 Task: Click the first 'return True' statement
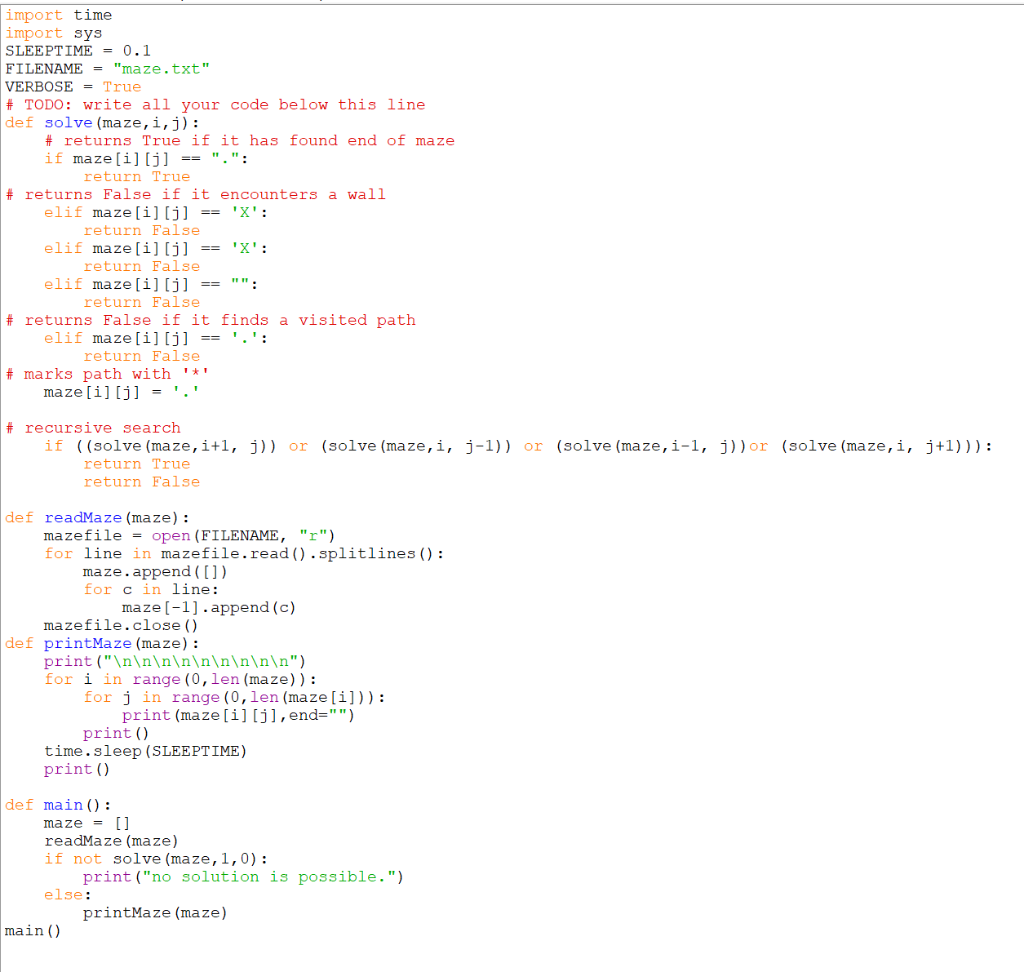coord(137,176)
